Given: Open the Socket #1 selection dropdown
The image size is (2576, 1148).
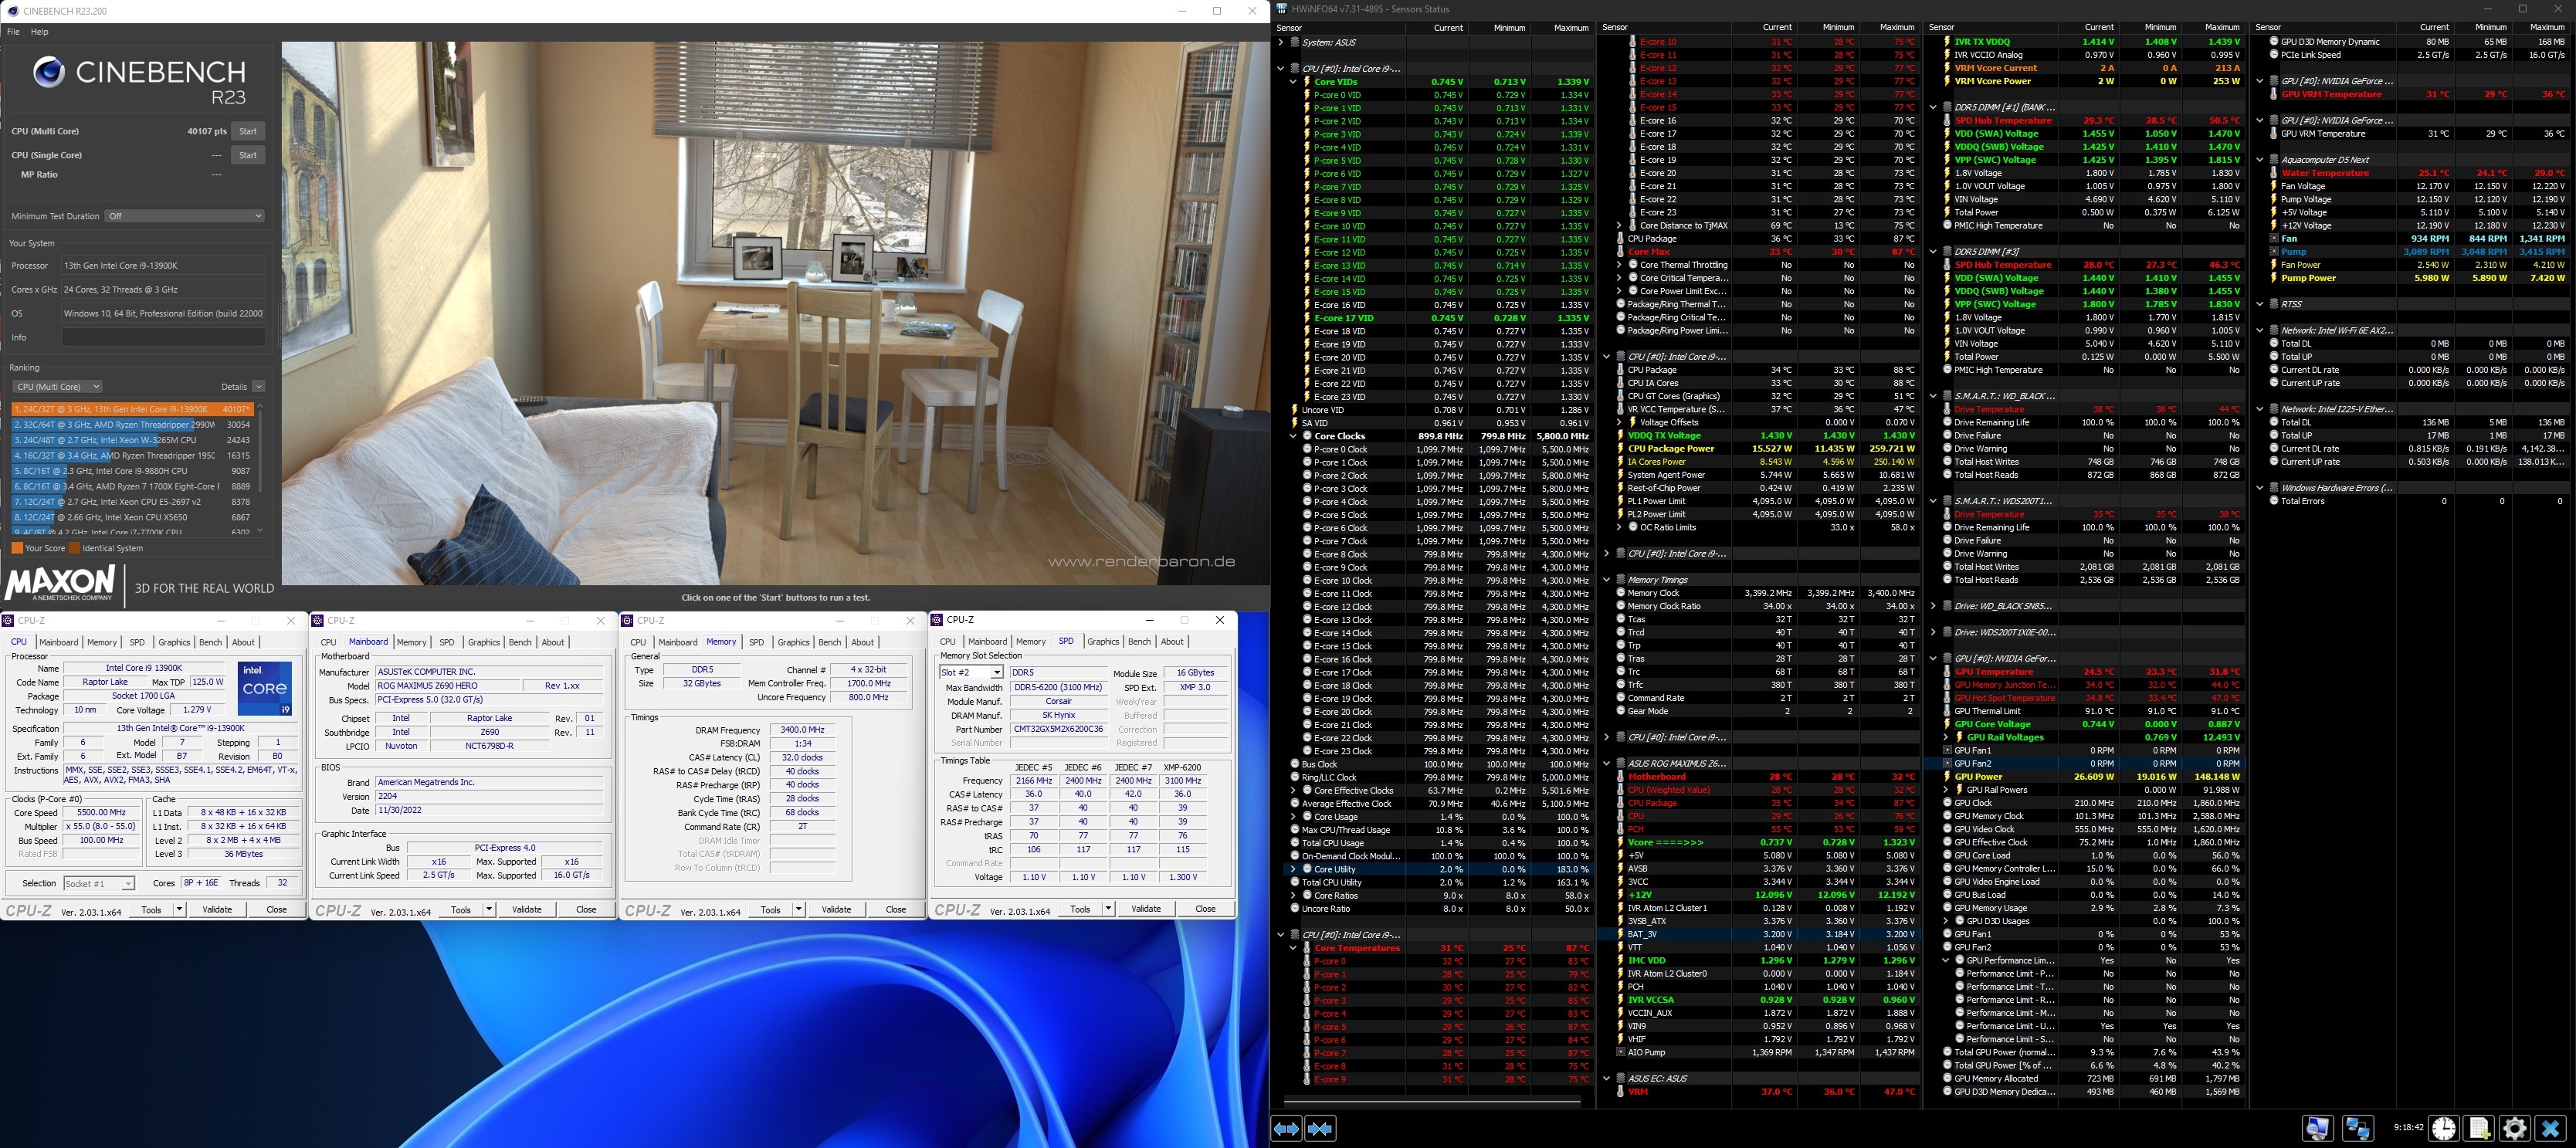Looking at the screenshot, I should tap(98, 884).
